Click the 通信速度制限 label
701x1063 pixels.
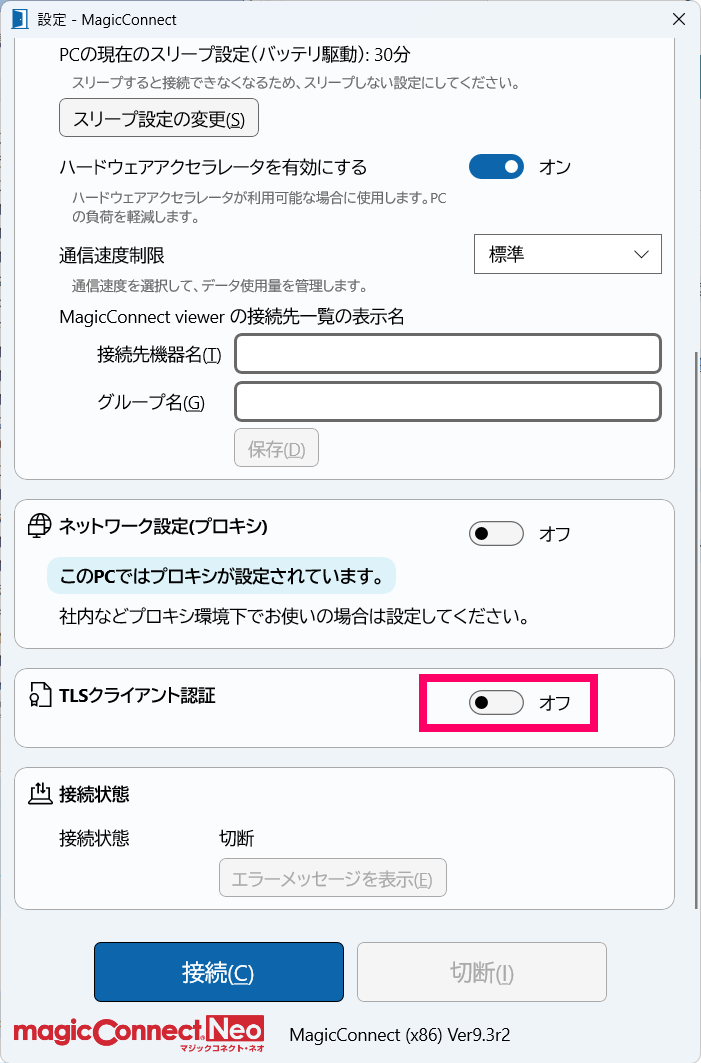tap(112, 256)
